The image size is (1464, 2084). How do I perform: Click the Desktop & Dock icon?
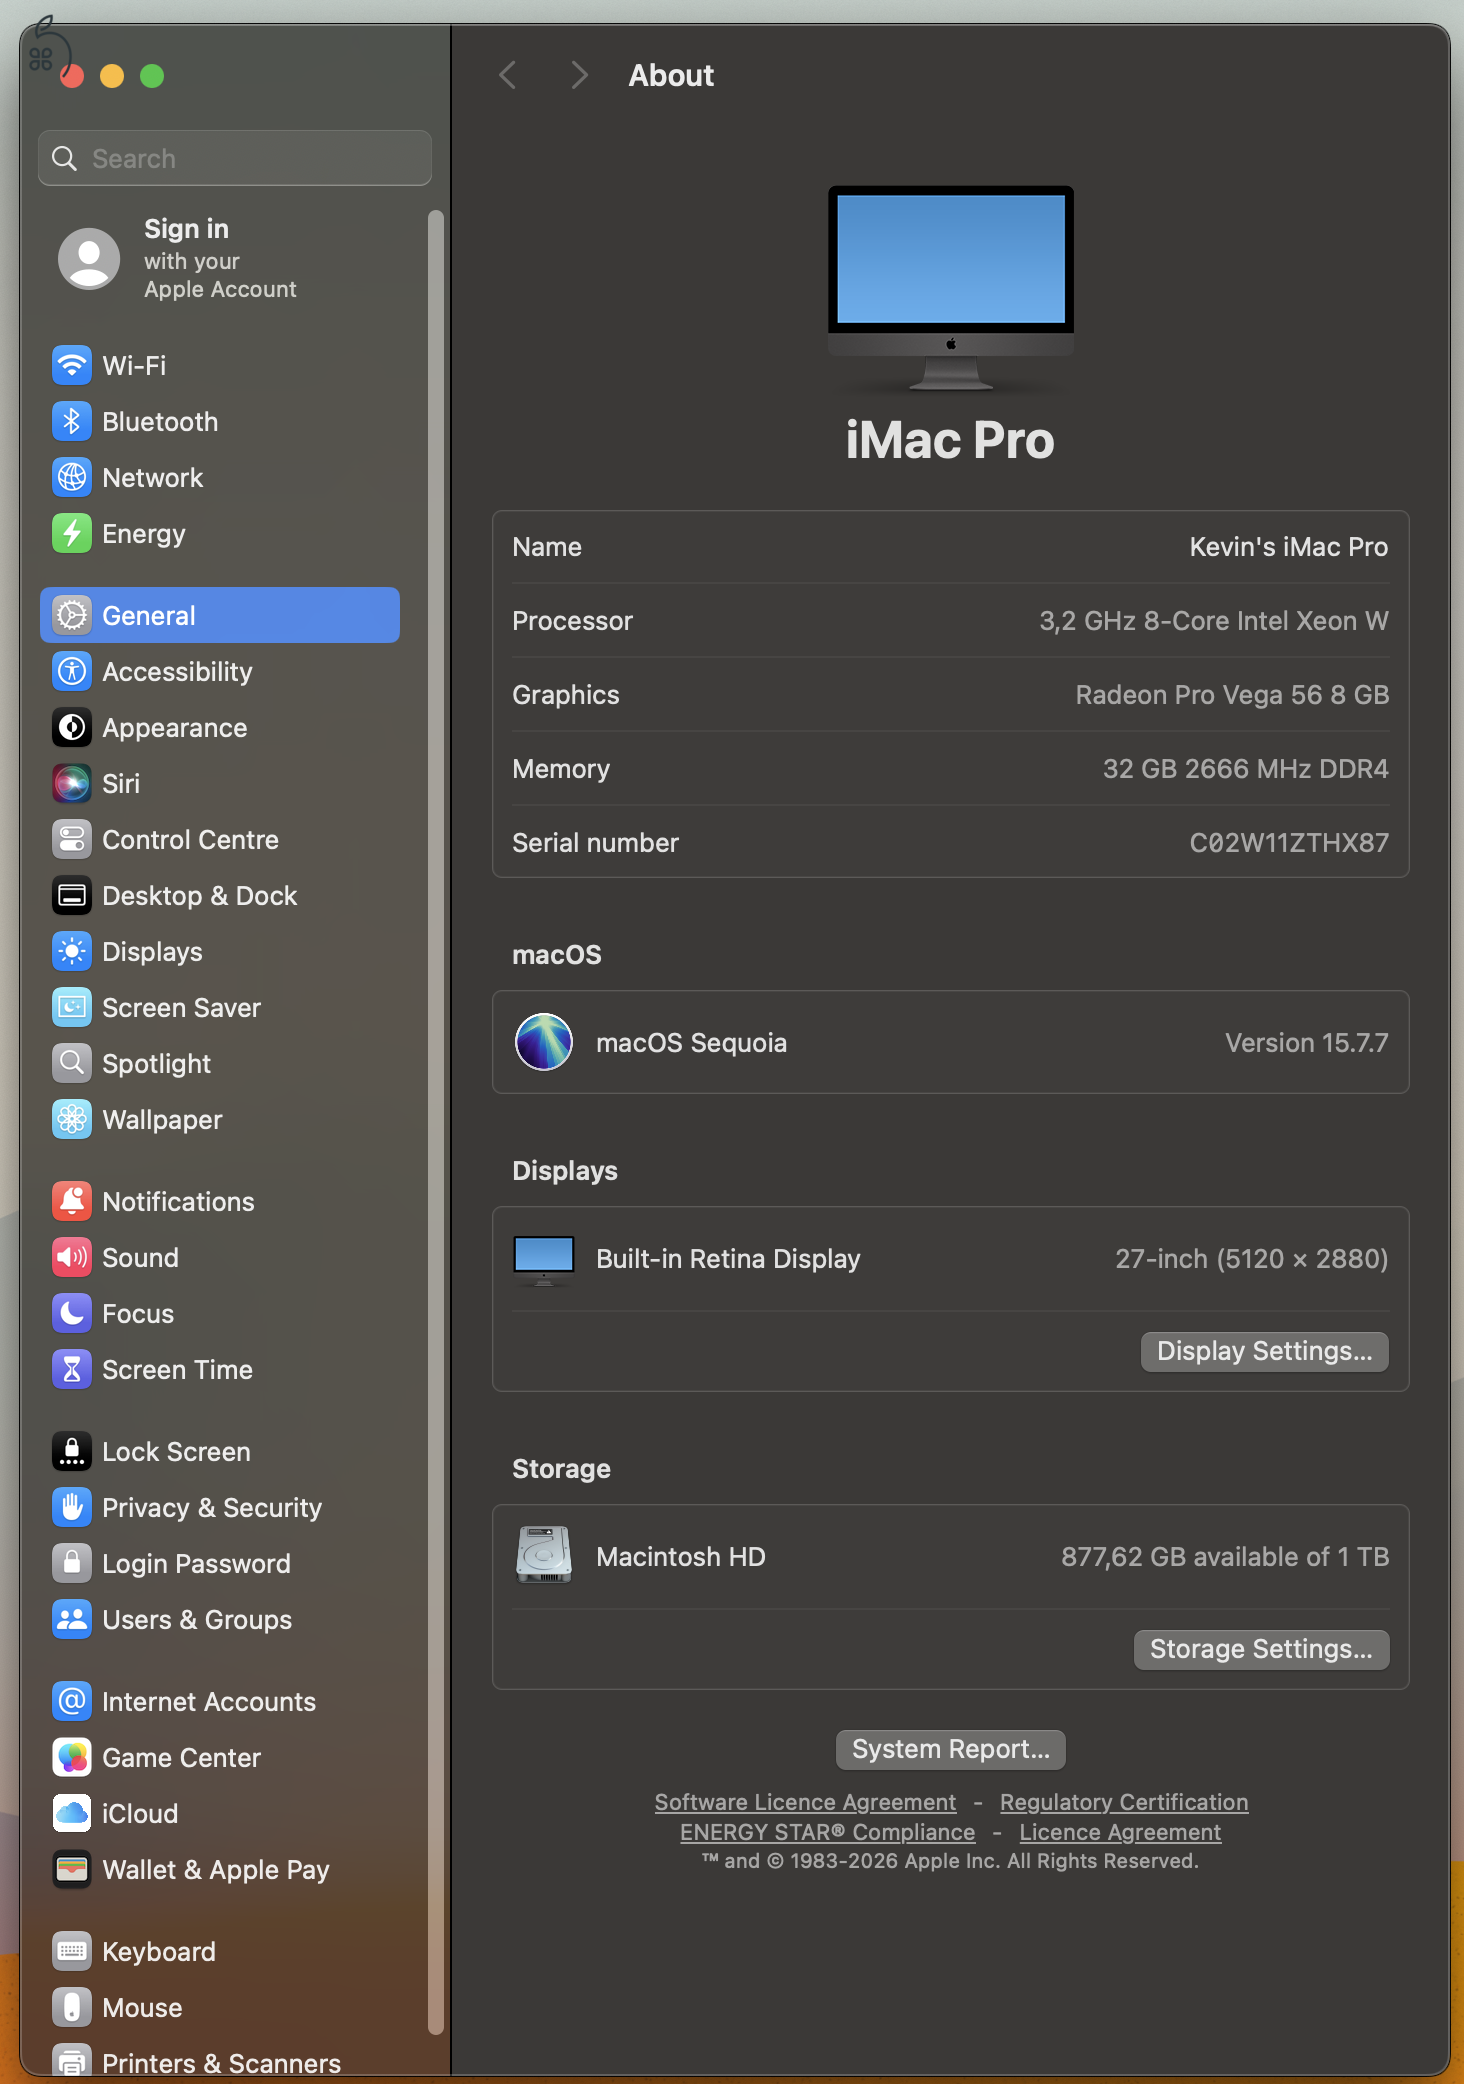pos(72,896)
